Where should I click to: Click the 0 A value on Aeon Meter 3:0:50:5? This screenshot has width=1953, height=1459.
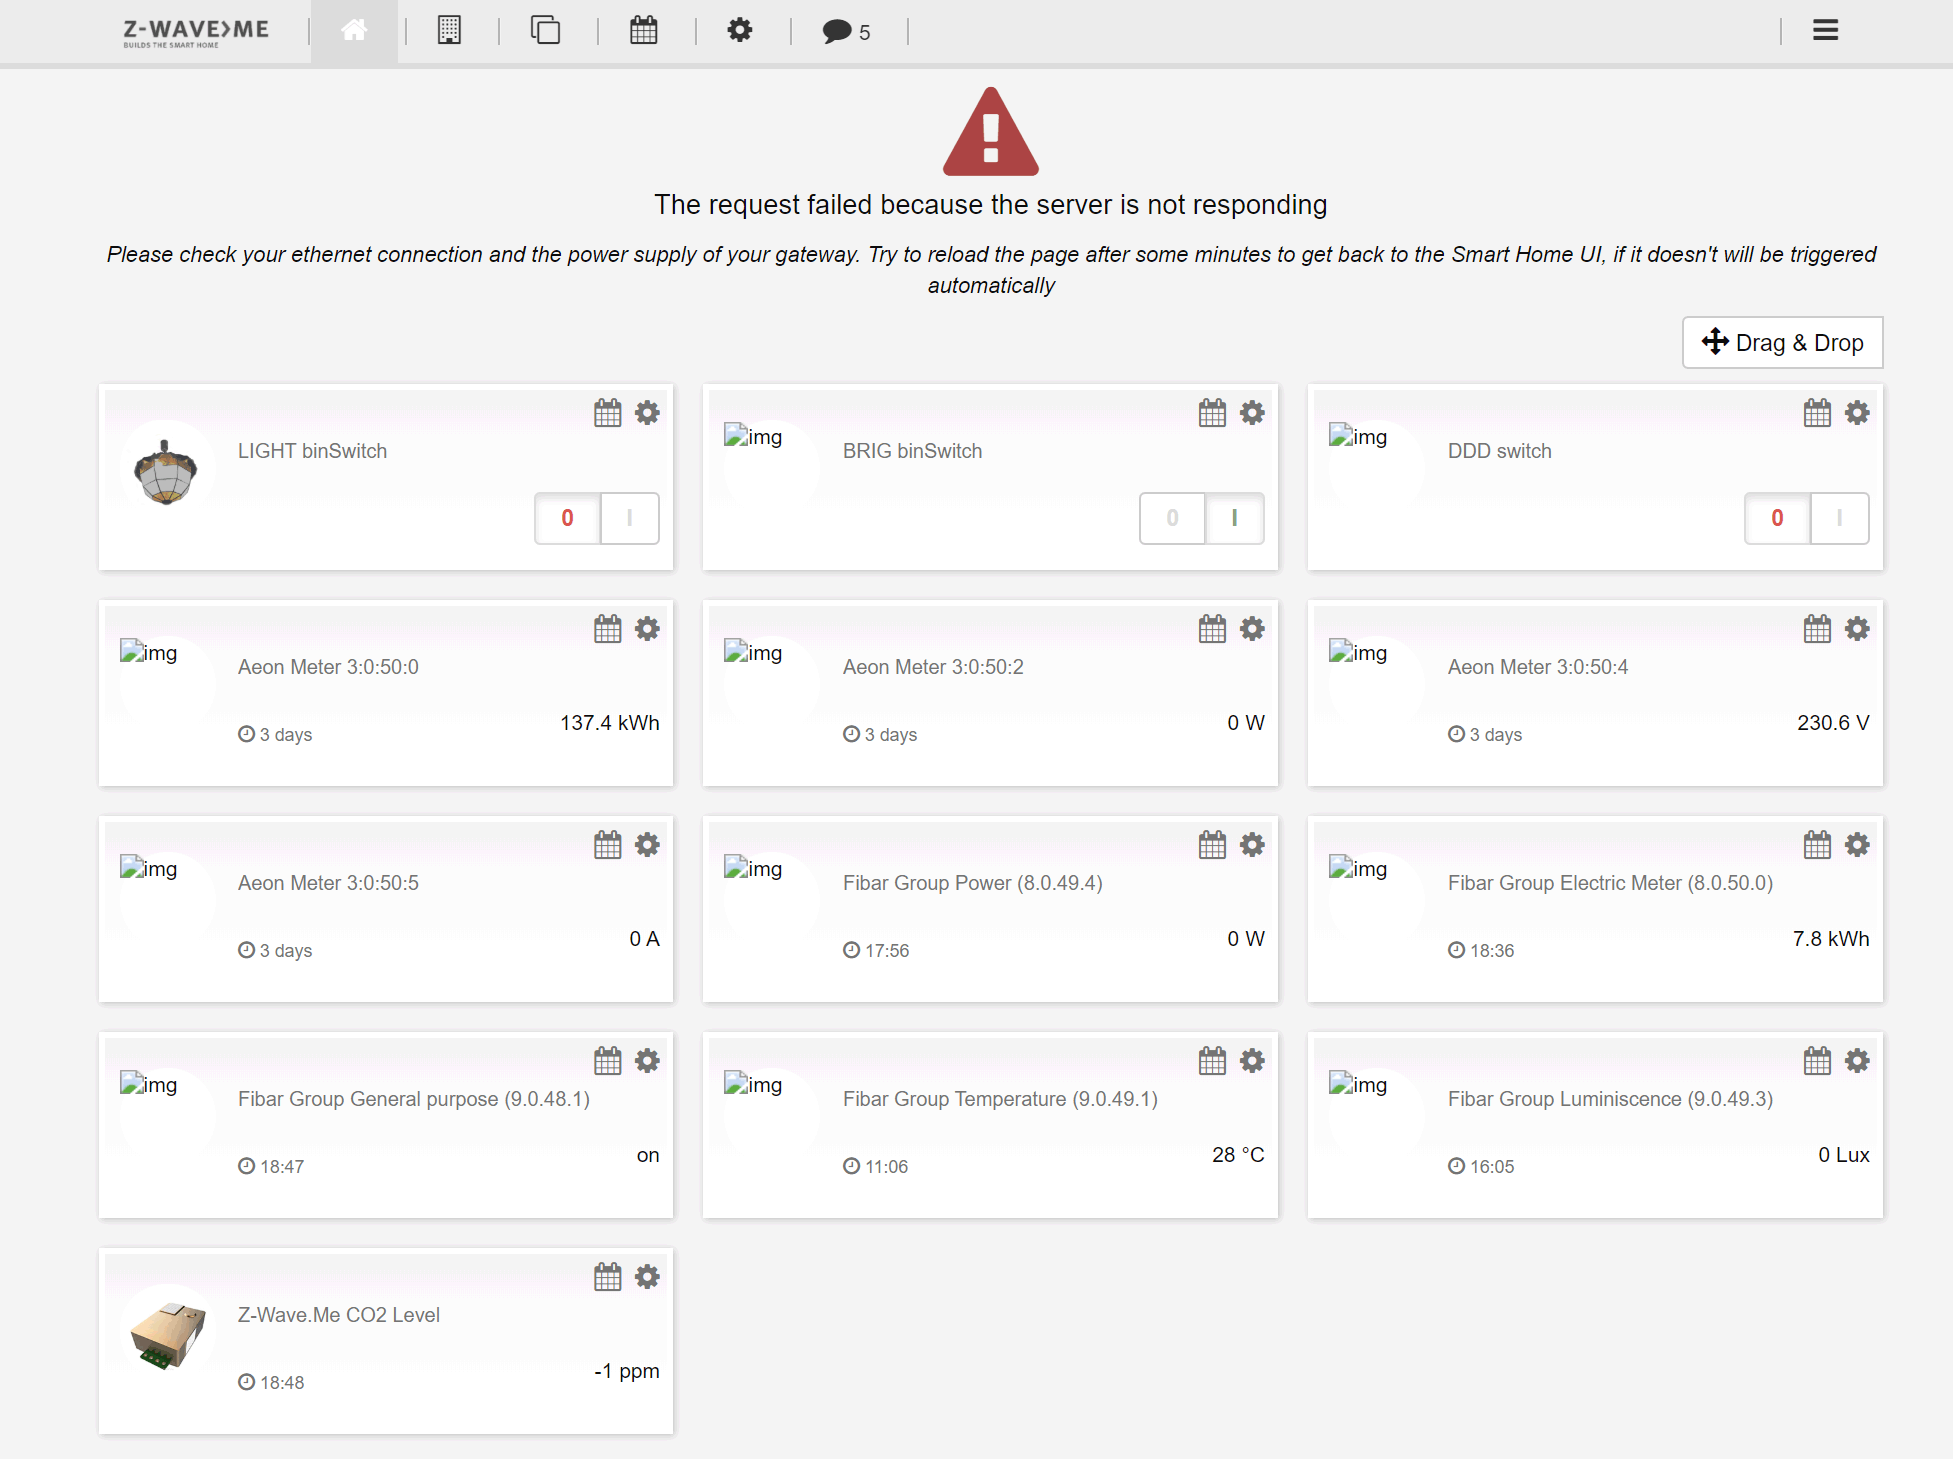click(644, 939)
